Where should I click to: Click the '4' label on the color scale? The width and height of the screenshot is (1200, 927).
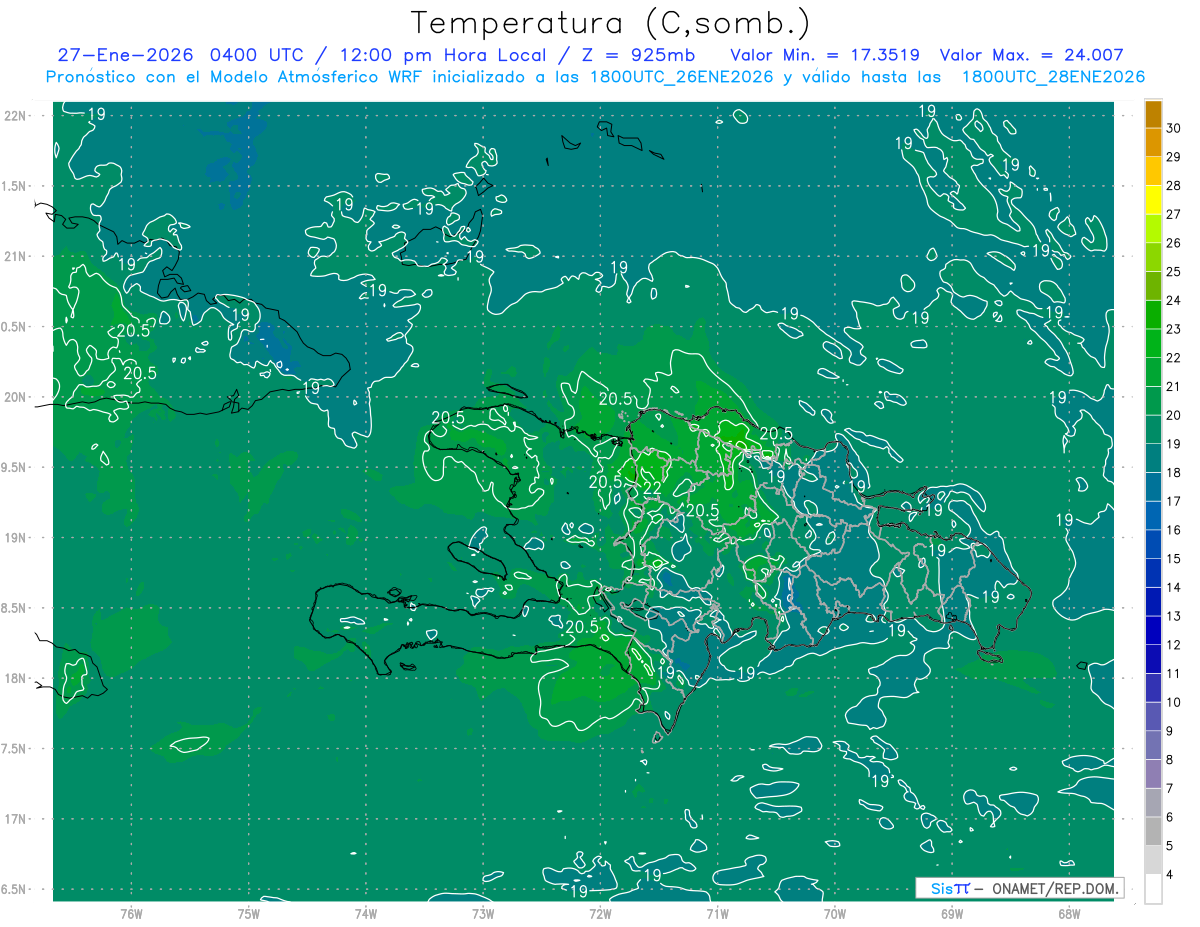tap(1171, 875)
